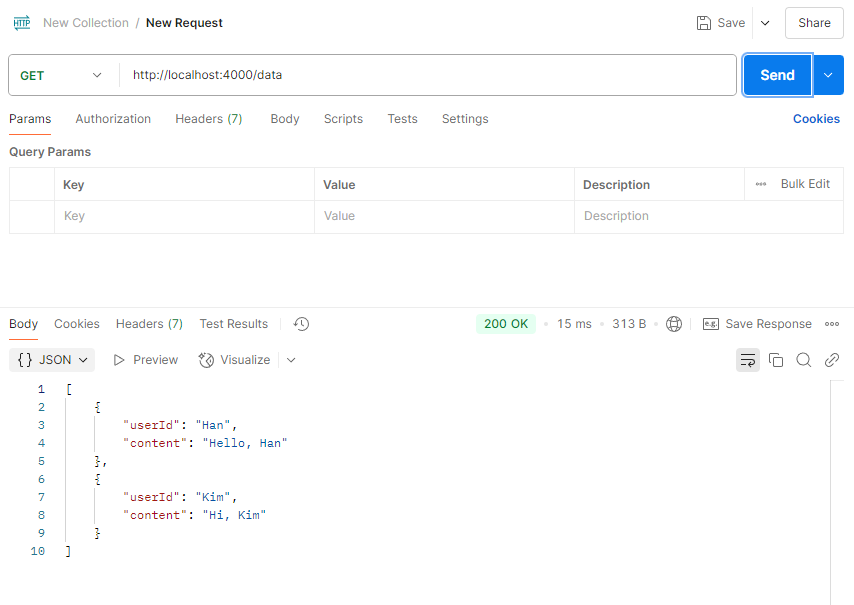Click the 313 B response size
This screenshot has width=854, height=605.
629,324
